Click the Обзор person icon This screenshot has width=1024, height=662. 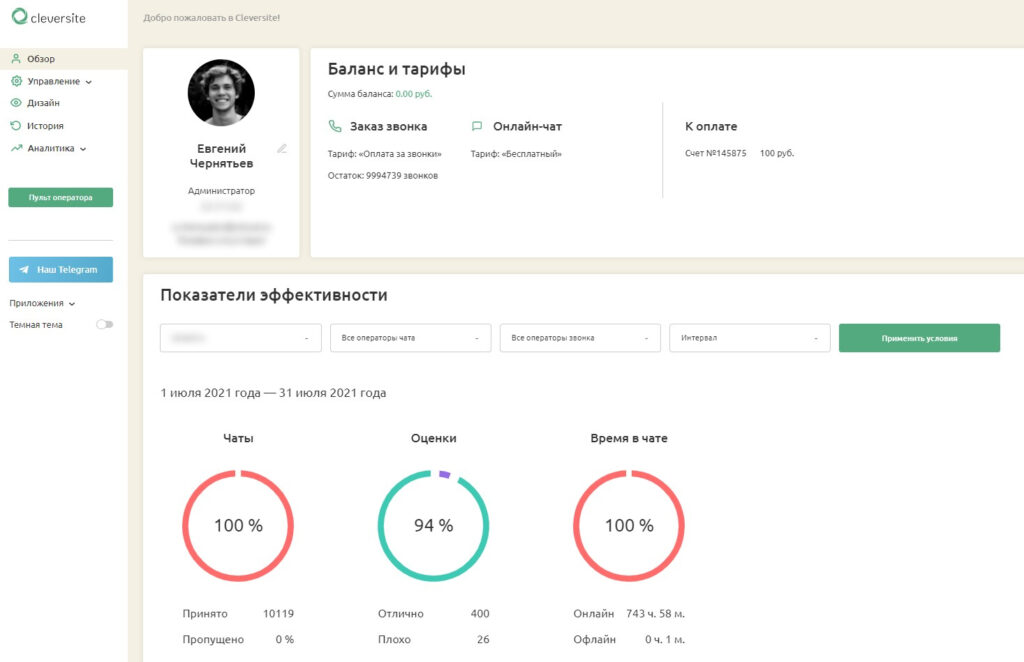pyautogui.click(x=16, y=59)
